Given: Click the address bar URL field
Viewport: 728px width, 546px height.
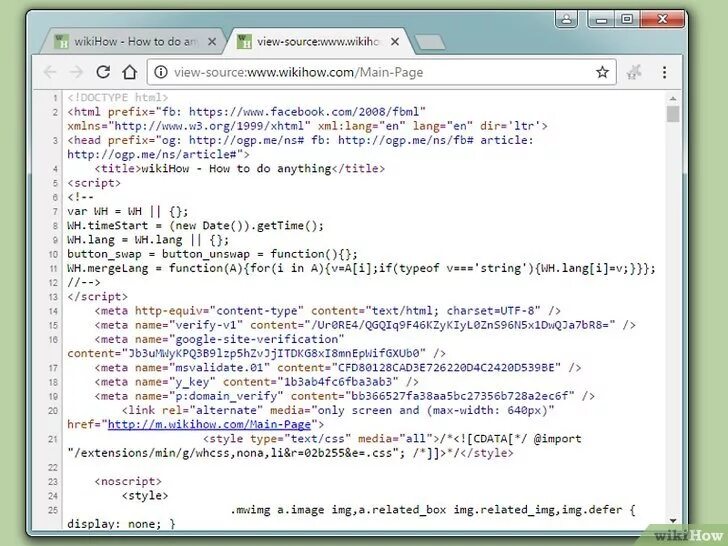Looking at the screenshot, I should (382, 72).
